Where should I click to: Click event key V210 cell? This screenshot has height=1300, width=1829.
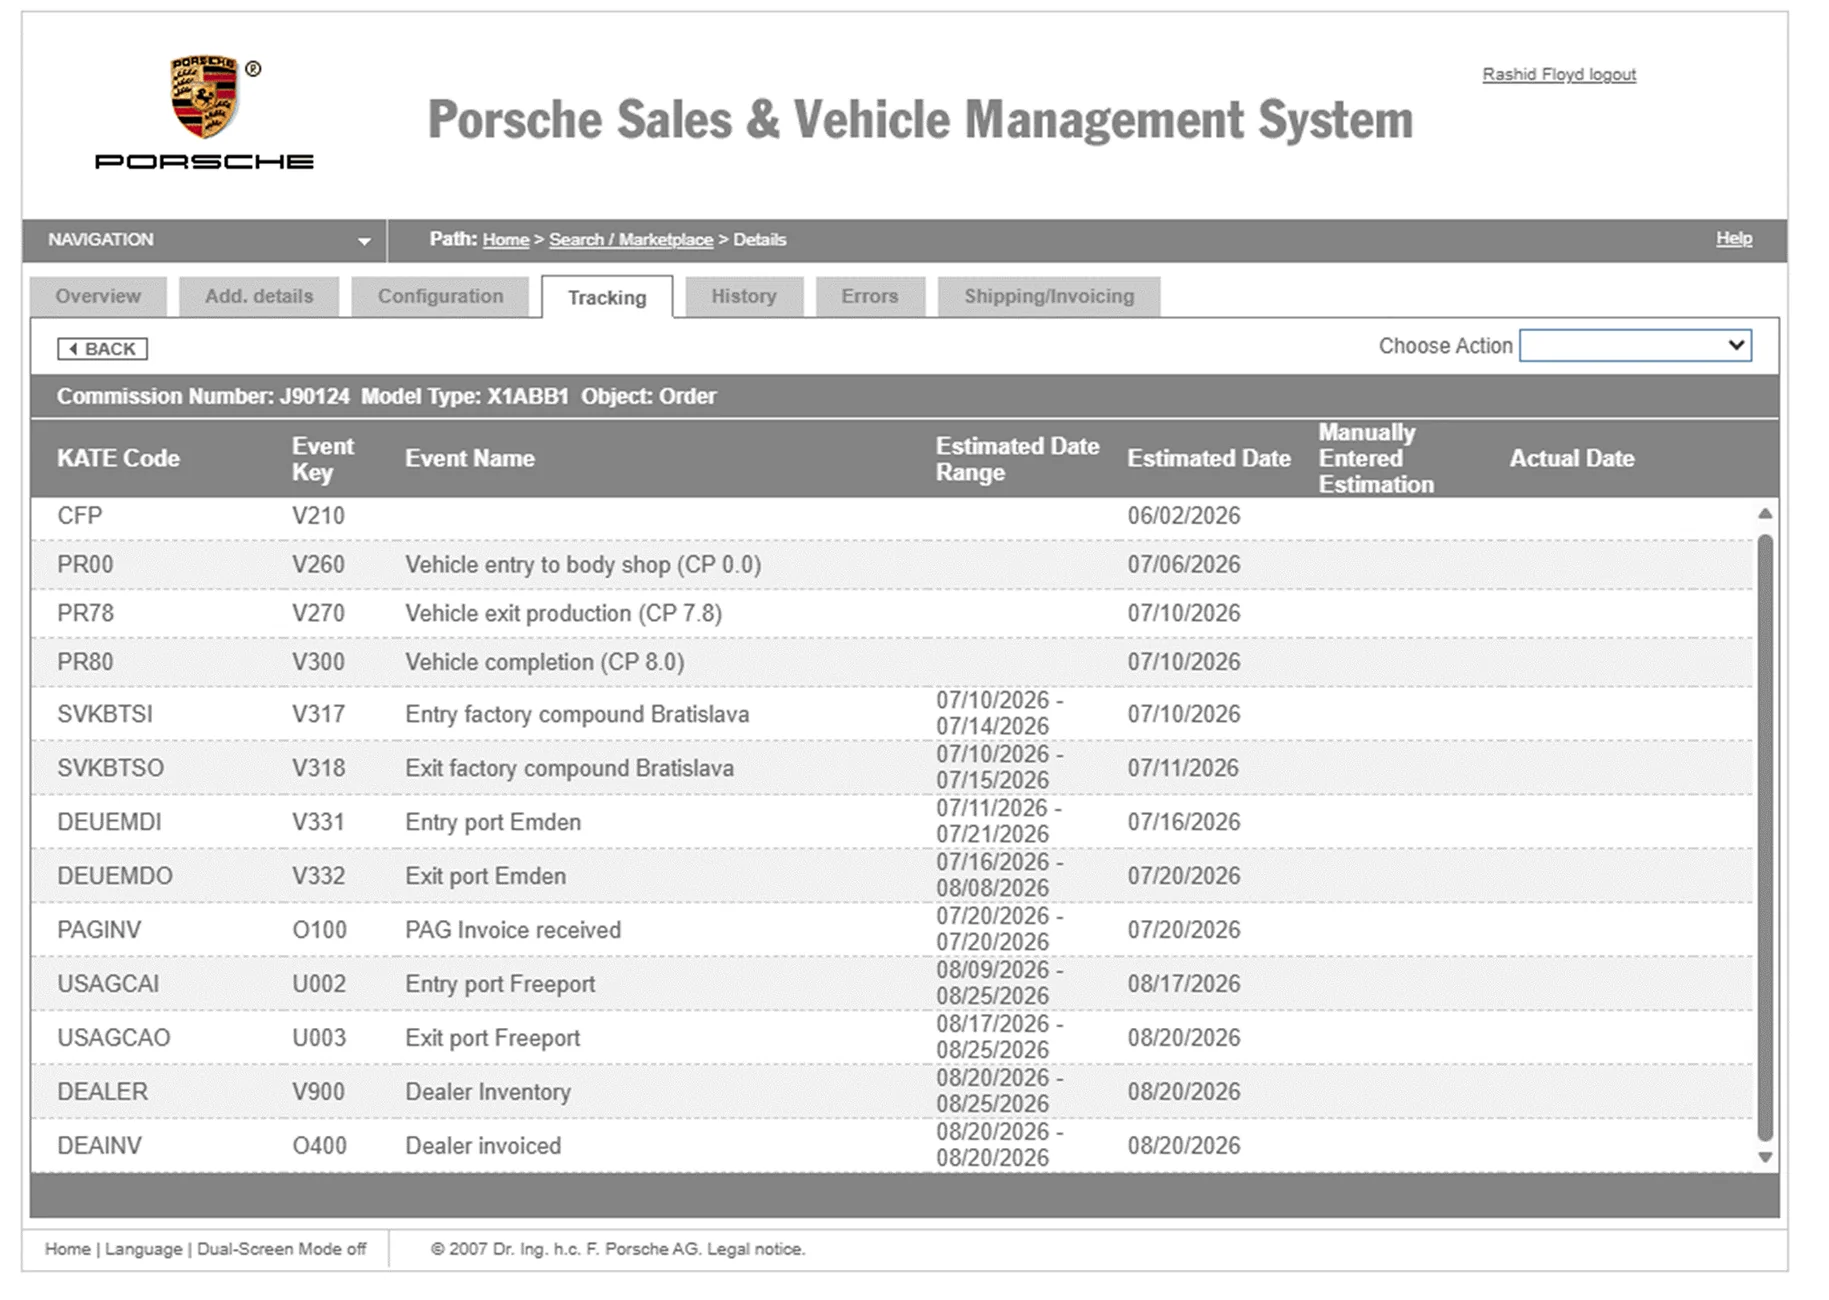318,516
